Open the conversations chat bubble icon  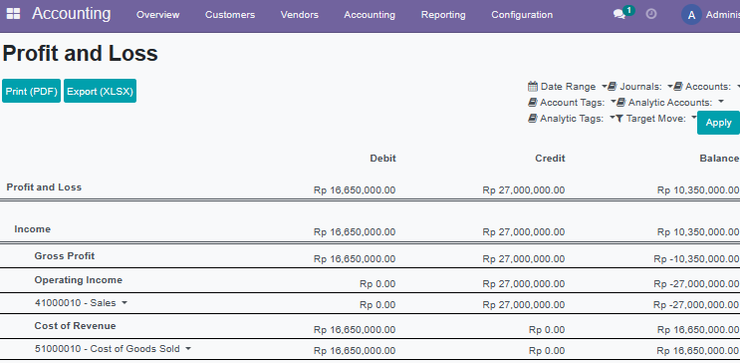click(x=619, y=15)
